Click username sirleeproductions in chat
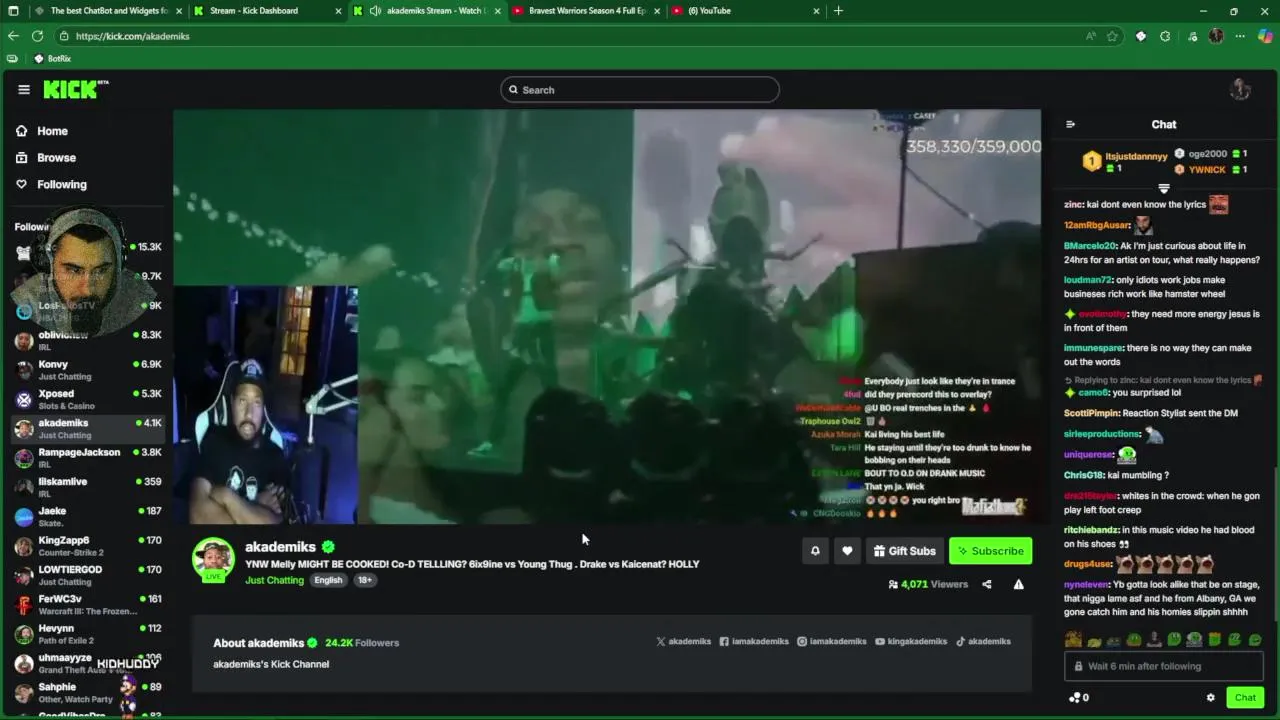This screenshot has height=720, width=1280. 1102,434
